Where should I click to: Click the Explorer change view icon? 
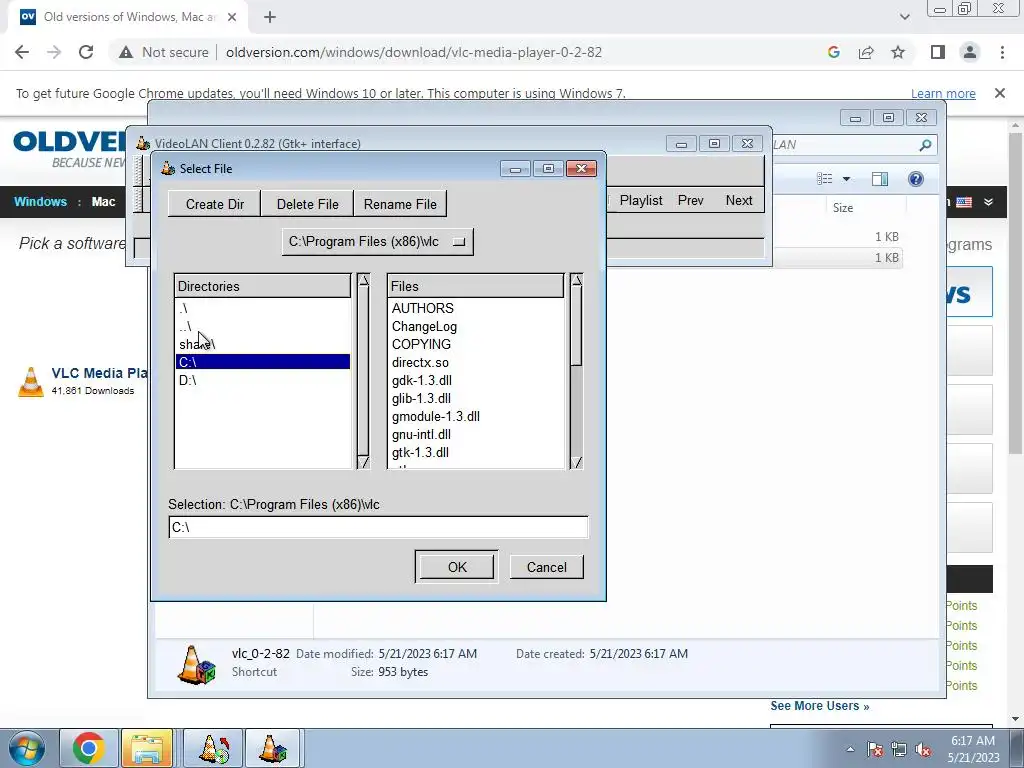point(825,179)
